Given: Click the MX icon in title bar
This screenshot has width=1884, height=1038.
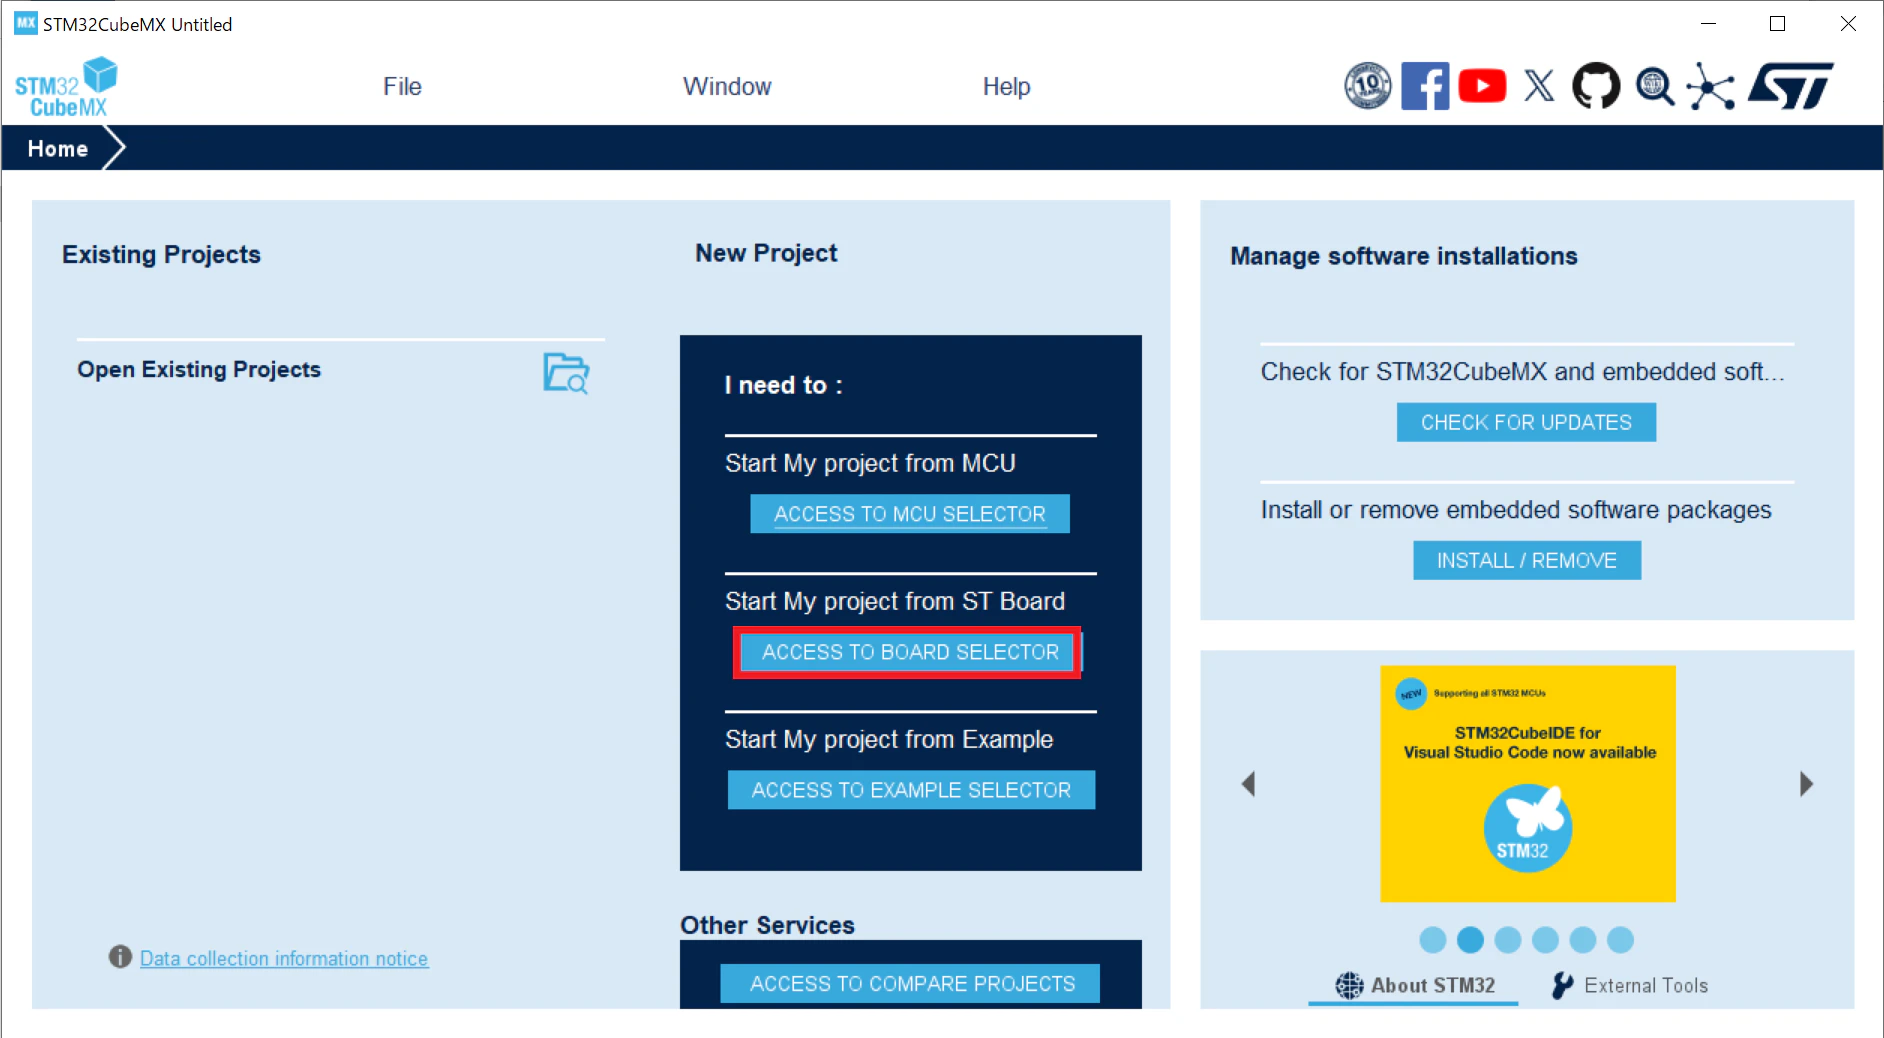Looking at the screenshot, I should (25, 23).
